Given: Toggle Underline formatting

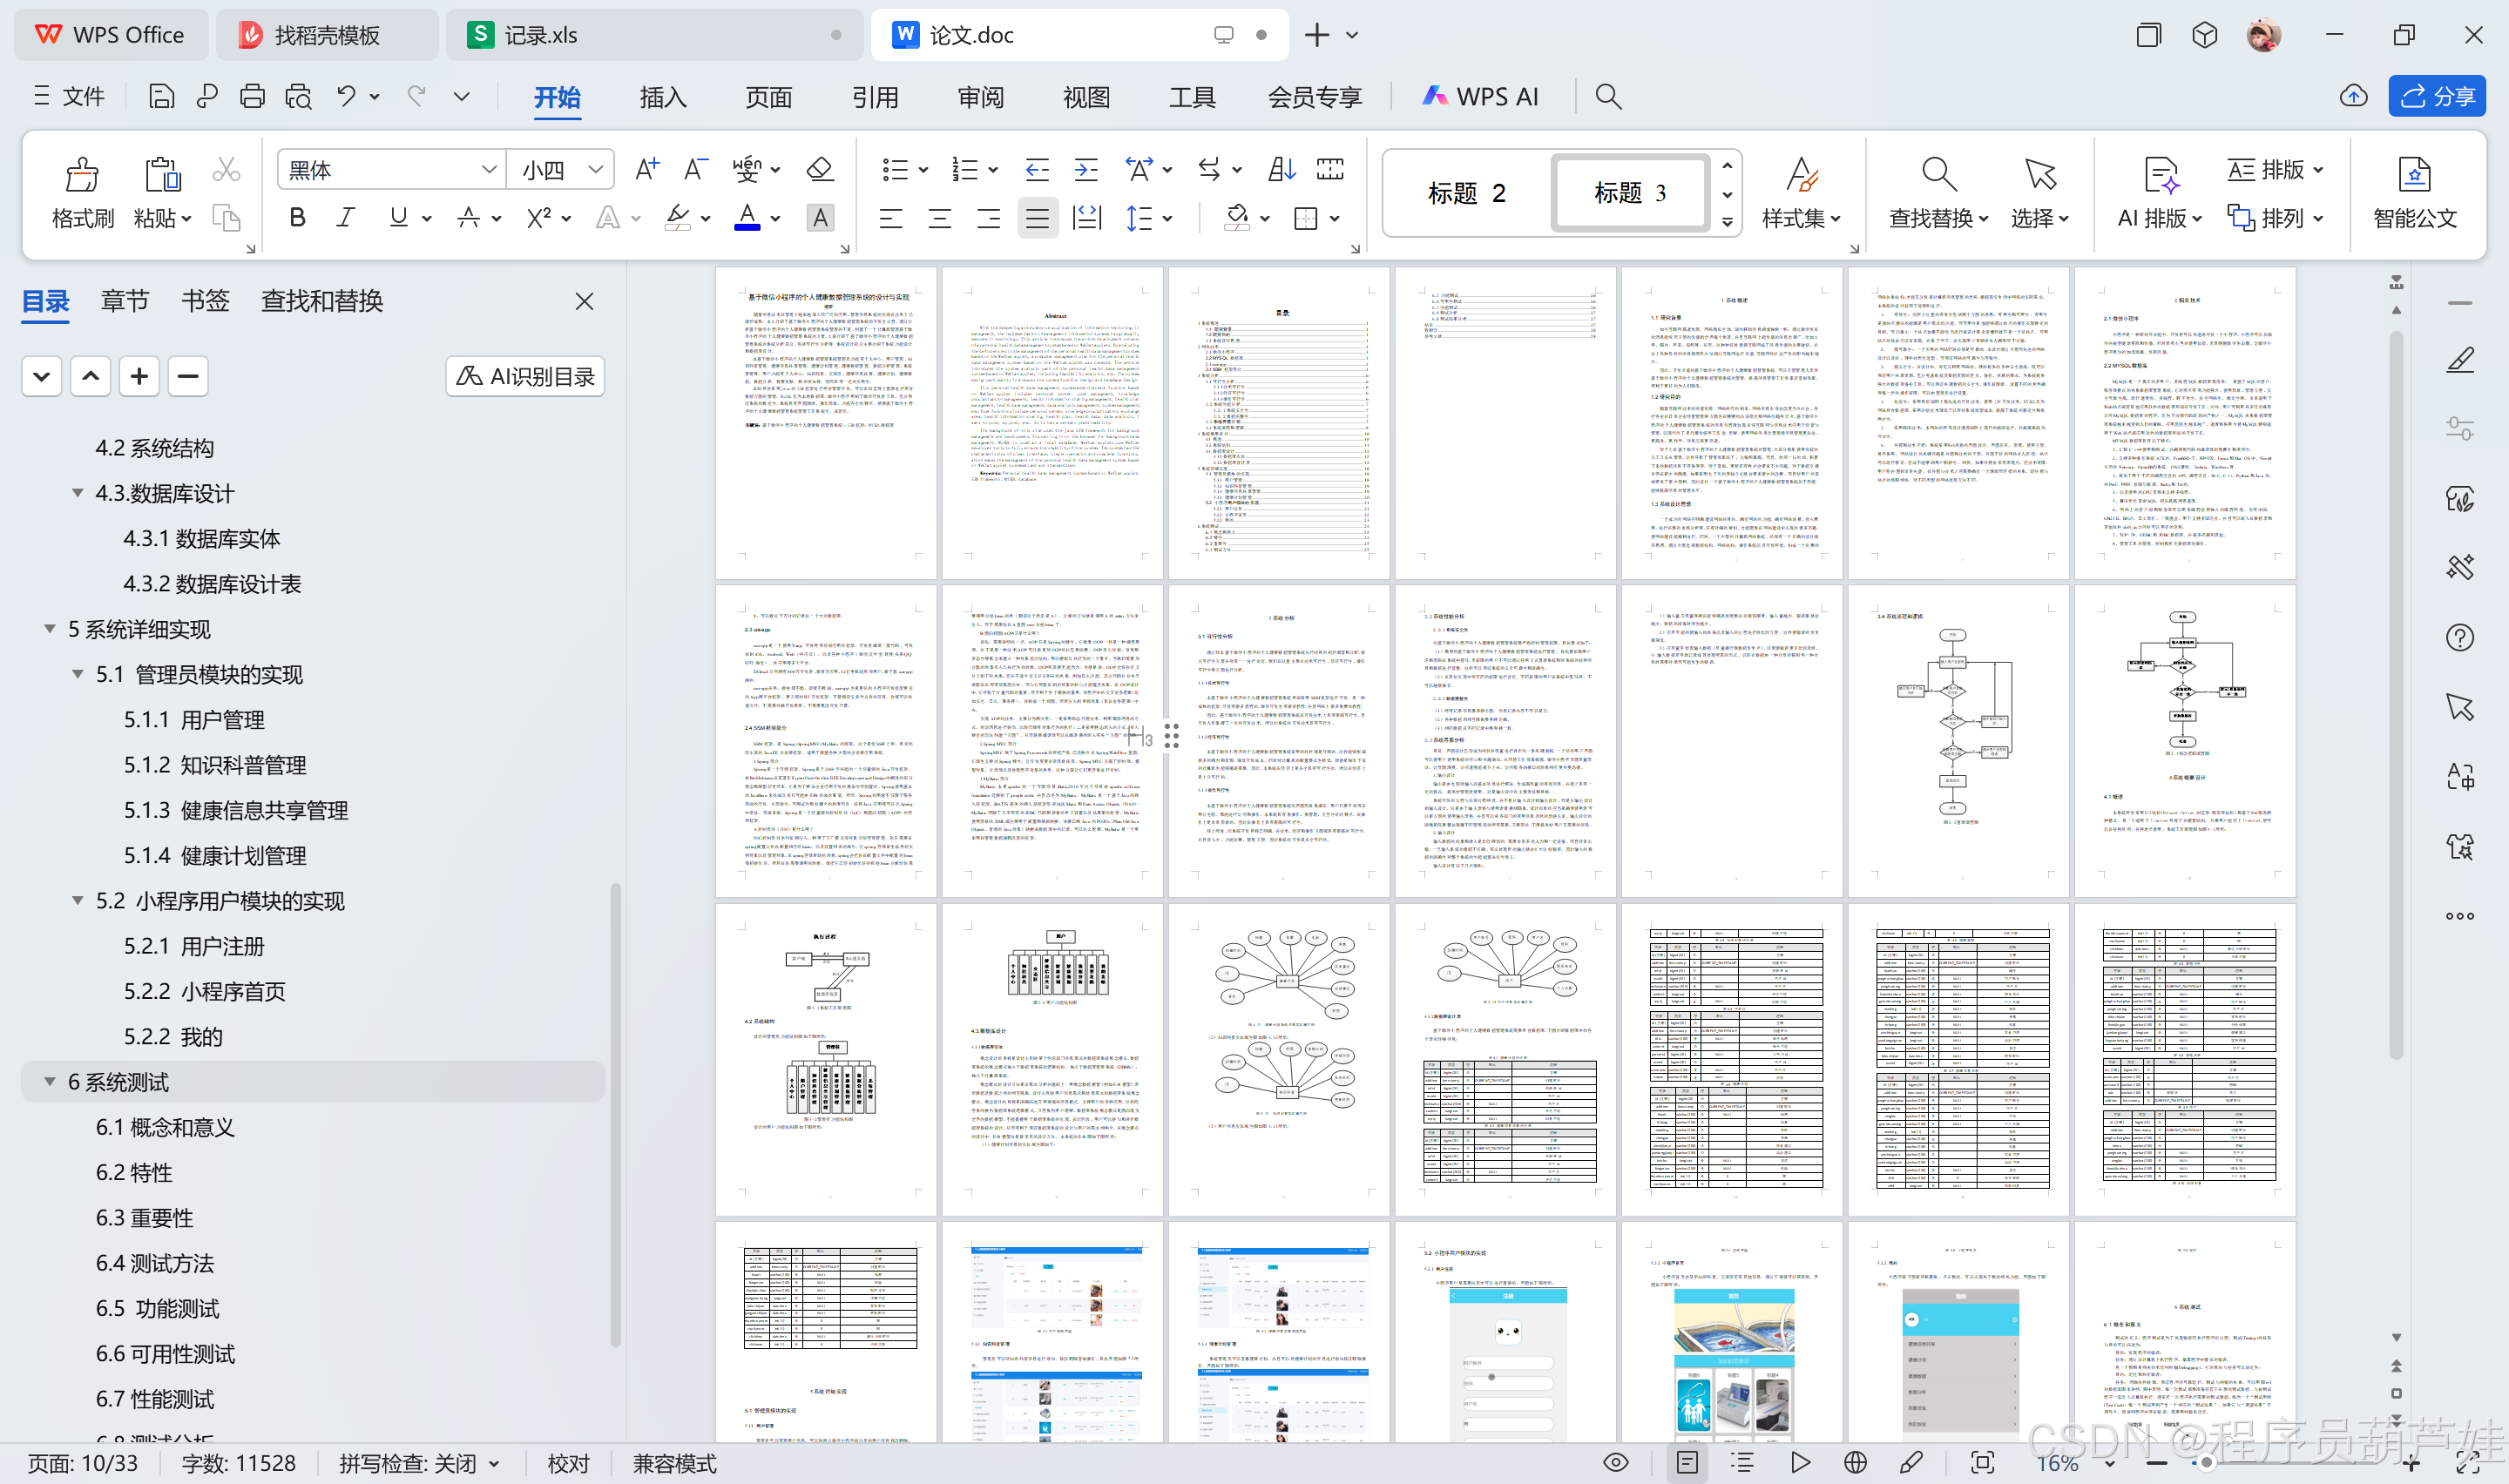Looking at the screenshot, I should coord(399,218).
